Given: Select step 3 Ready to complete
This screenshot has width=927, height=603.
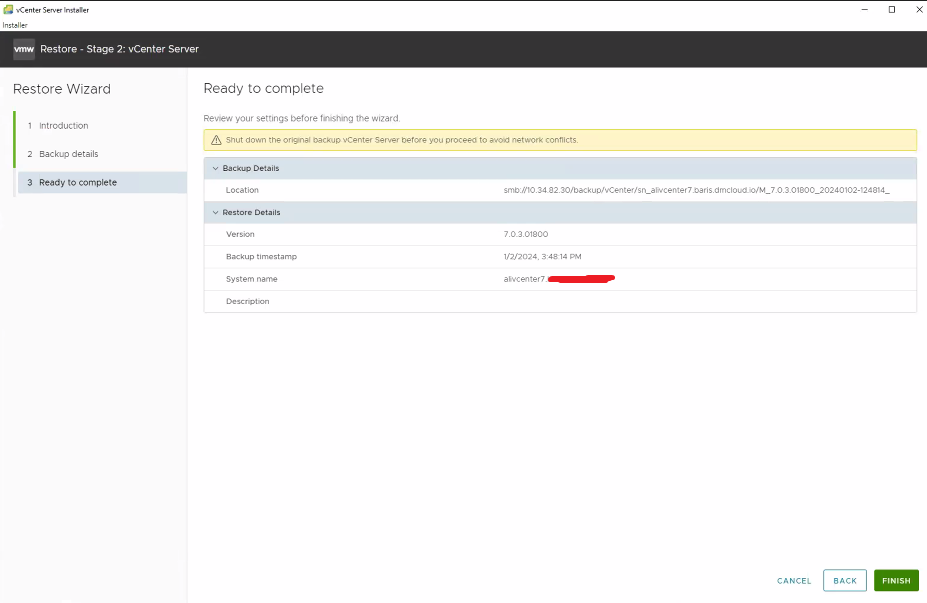Looking at the screenshot, I should pyautogui.click(x=77, y=182).
